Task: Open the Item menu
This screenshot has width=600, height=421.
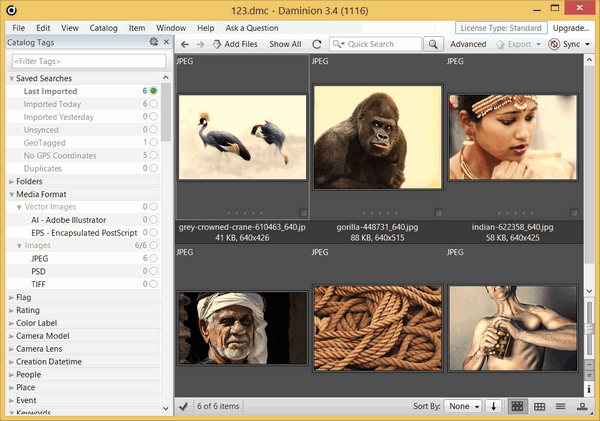Action: (x=137, y=28)
